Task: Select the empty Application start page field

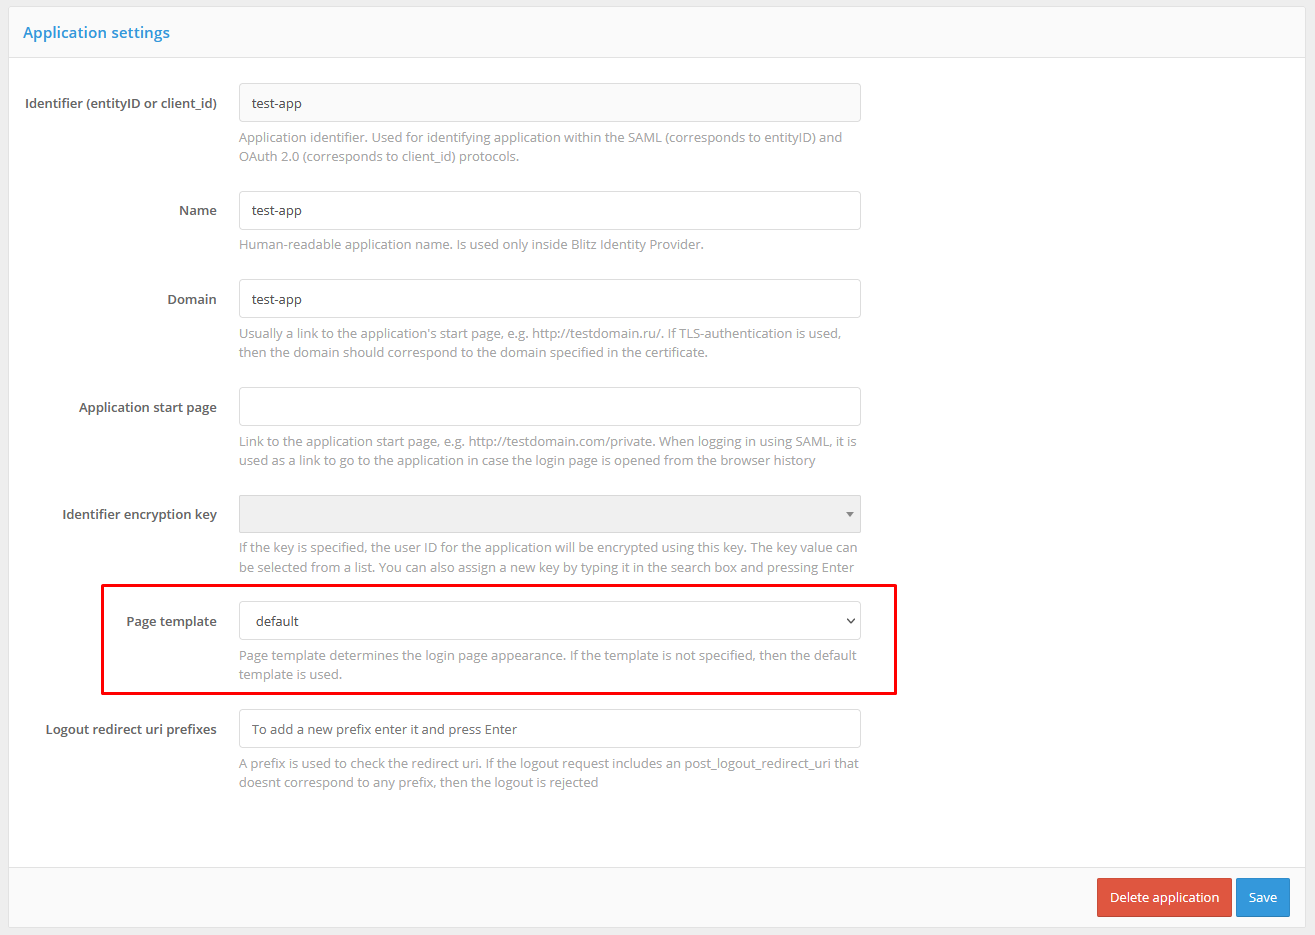Action: [x=549, y=407]
